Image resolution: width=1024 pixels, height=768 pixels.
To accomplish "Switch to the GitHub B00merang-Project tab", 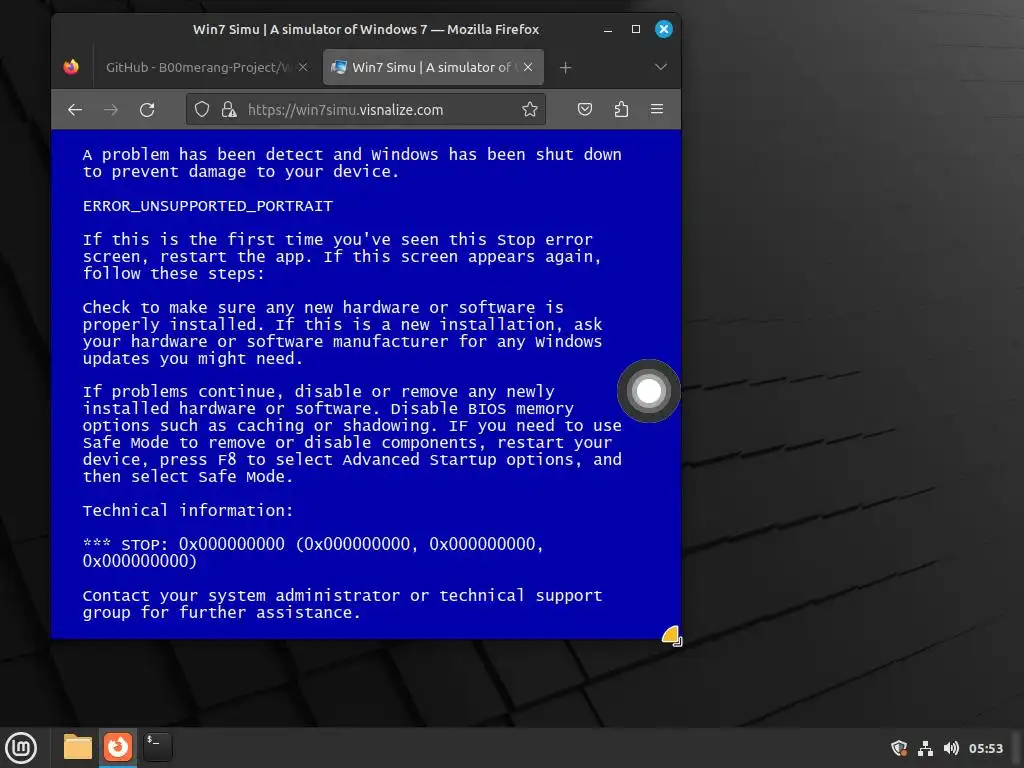I will [x=197, y=67].
